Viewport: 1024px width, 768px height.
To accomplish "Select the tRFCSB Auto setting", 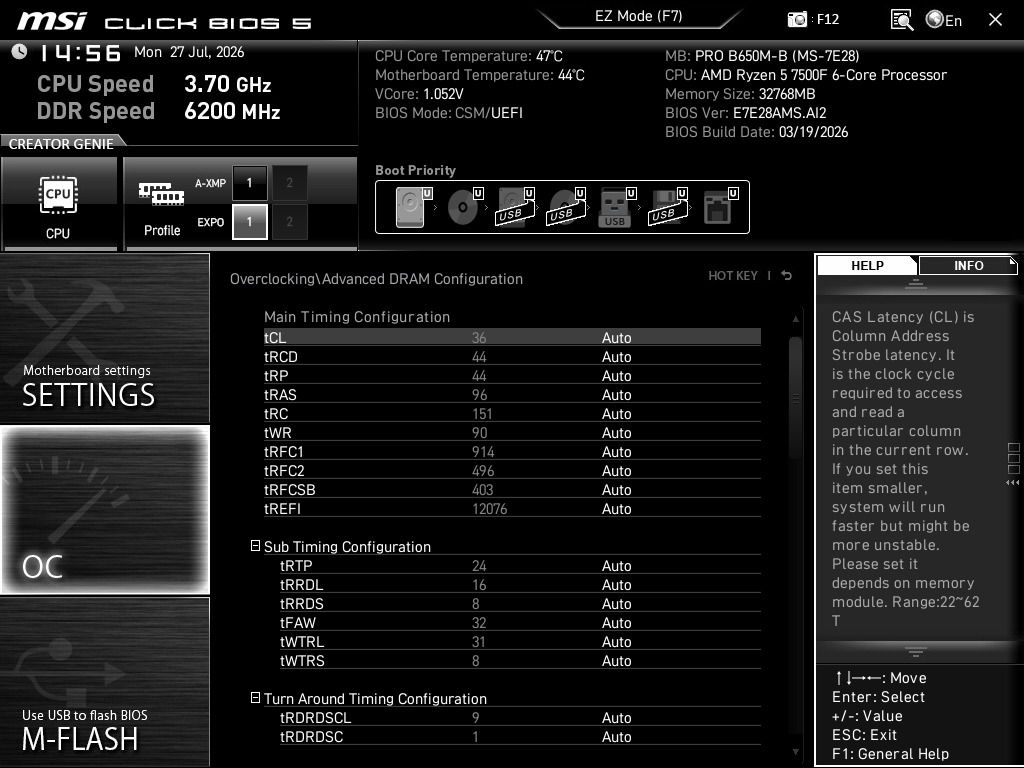I will coord(616,489).
